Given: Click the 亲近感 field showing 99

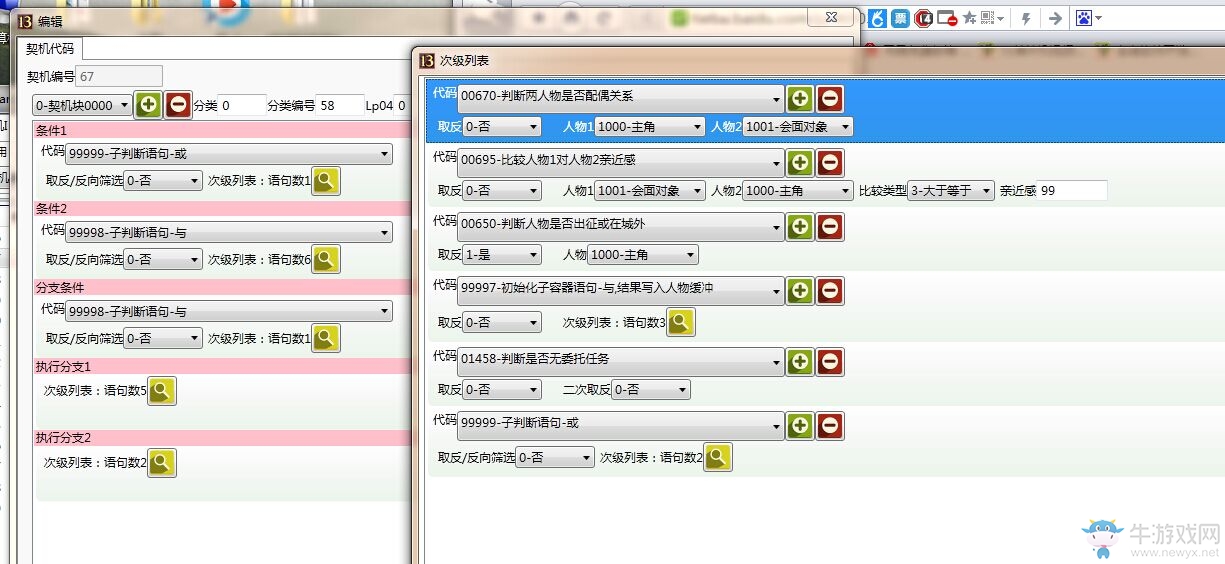Looking at the screenshot, I should pos(1072,190).
